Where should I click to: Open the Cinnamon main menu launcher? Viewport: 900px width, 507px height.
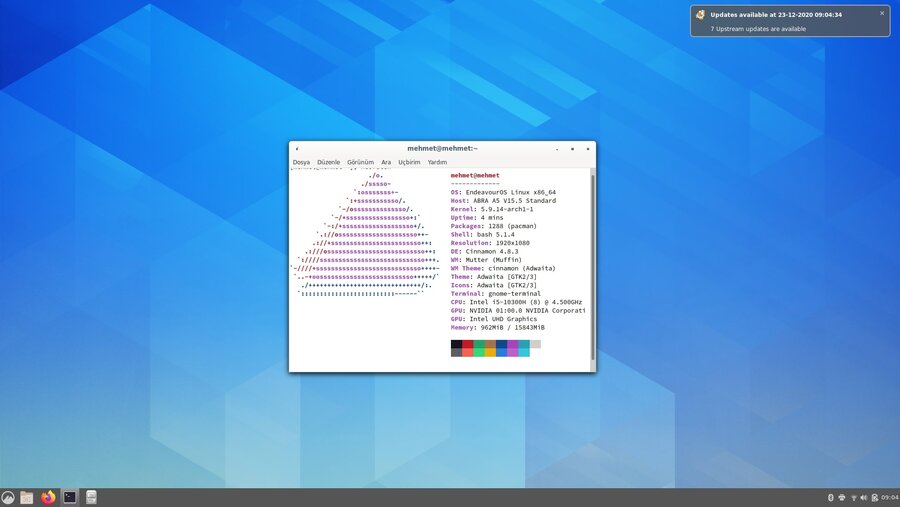point(8,497)
